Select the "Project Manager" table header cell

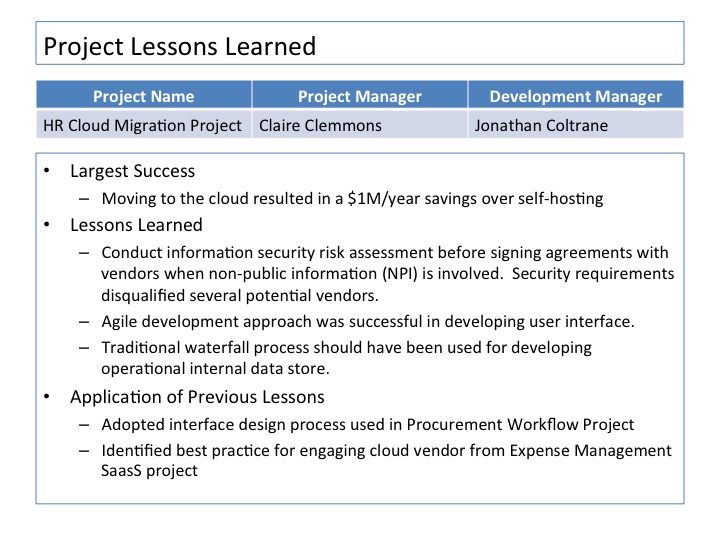pos(360,97)
